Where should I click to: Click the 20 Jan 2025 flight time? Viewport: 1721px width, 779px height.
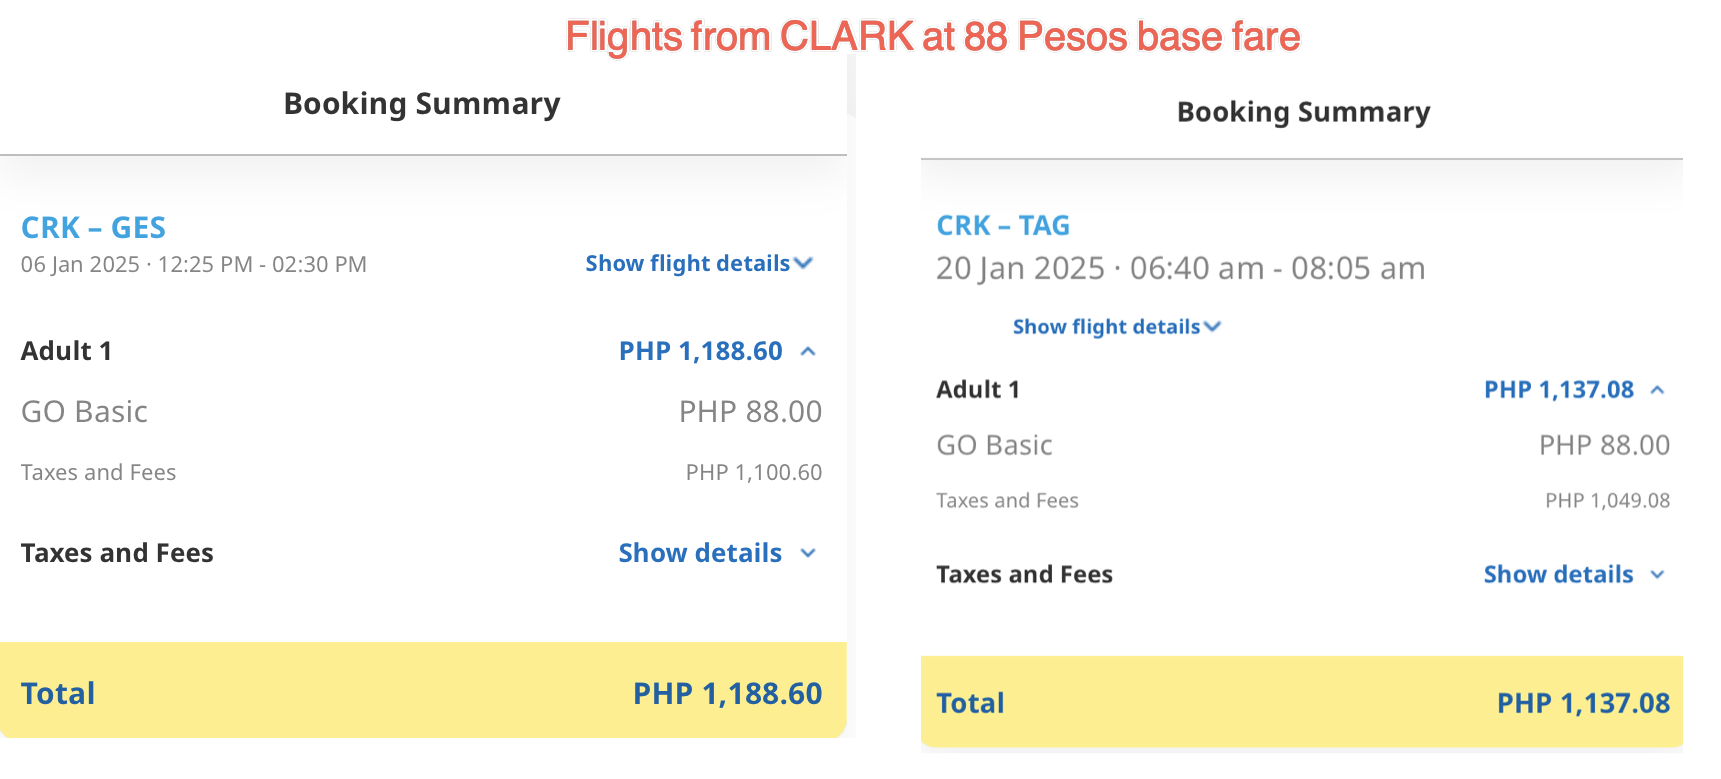[x=1180, y=269]
